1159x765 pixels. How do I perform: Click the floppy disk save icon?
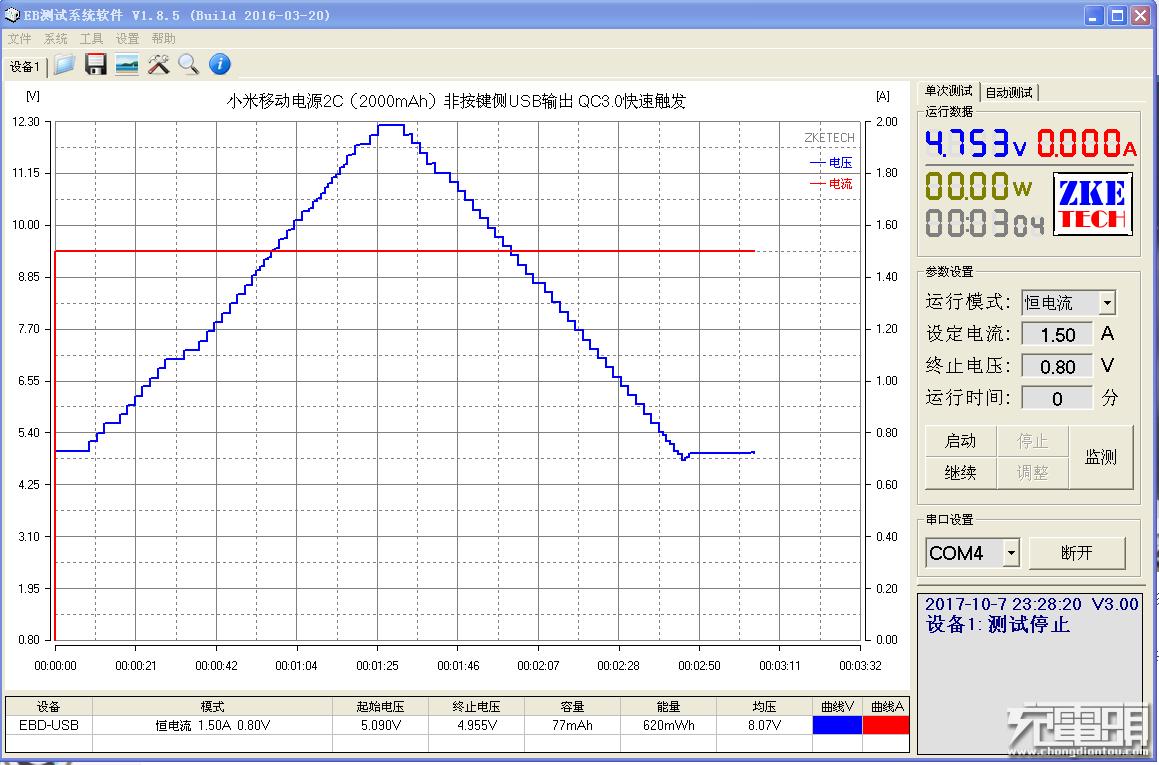pos(96,65)
